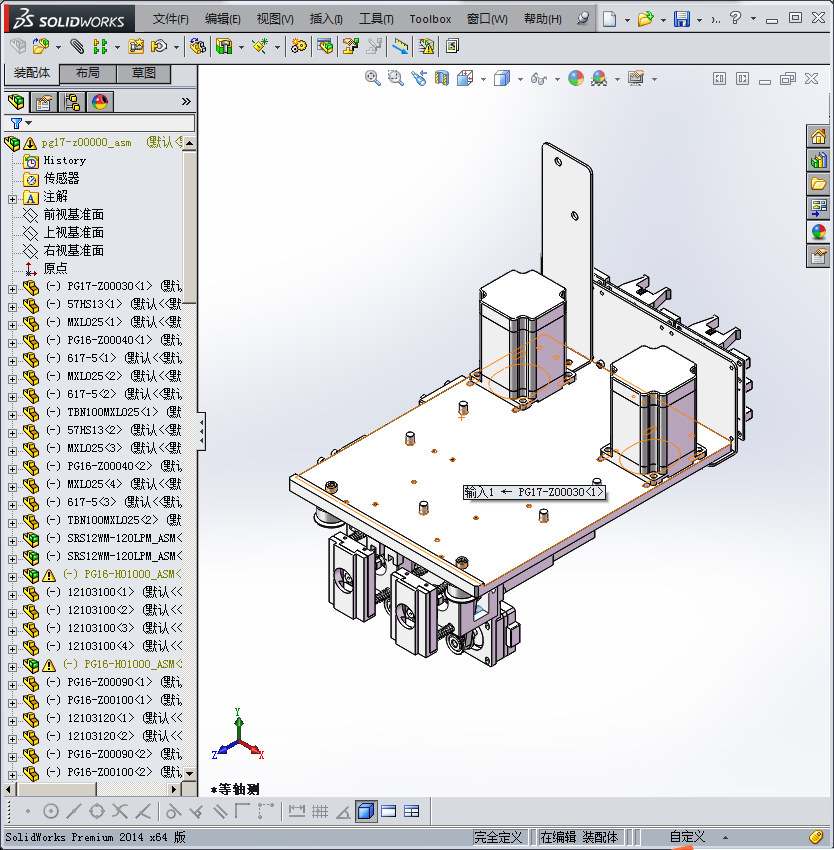The width and height of the screenshot is (834, 850).
Task: Click the Exploded View icon
Action: (350, 47)
